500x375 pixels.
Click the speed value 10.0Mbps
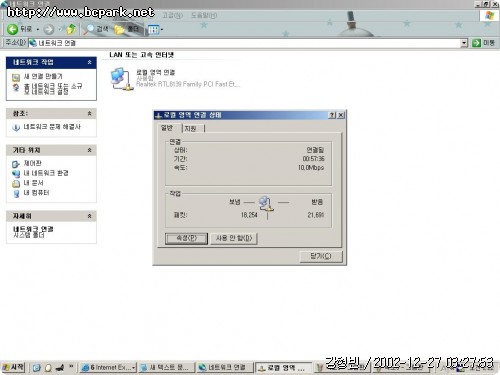tap(311, 167)
